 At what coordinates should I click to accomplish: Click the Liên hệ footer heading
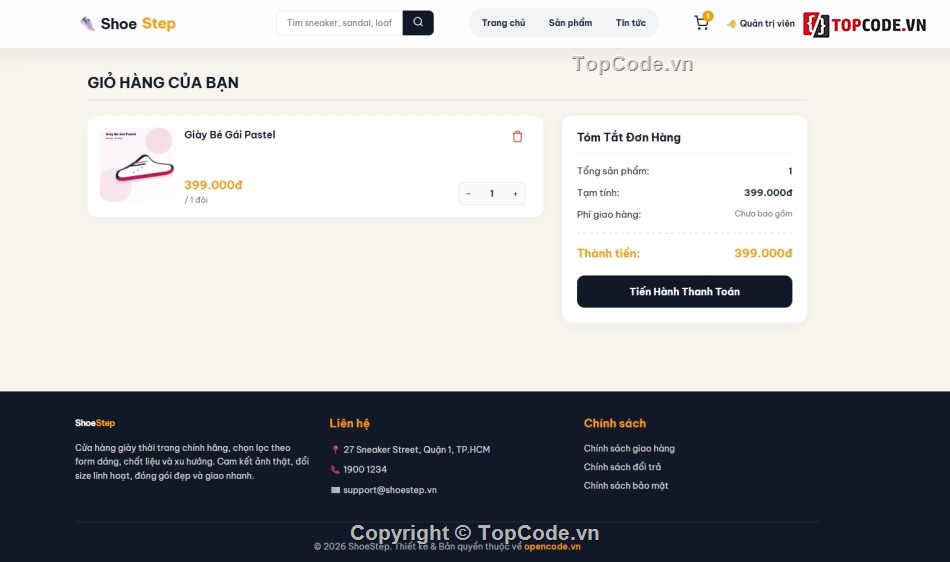pyautogui.click(x=349, y=423)
